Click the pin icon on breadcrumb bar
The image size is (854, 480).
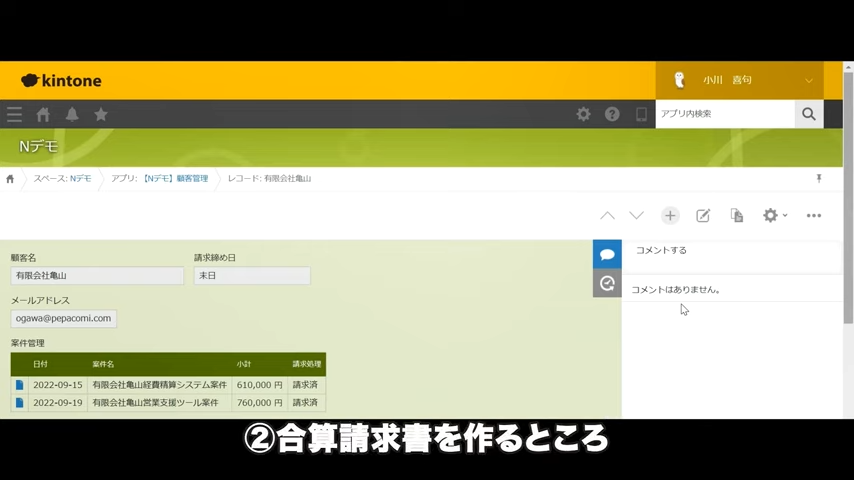819,178
